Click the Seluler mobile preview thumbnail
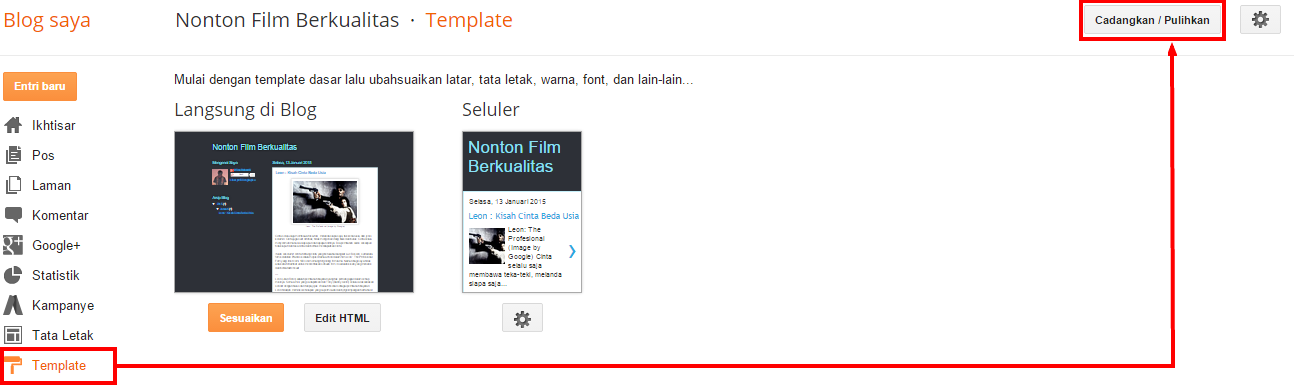 coord(522,212)
